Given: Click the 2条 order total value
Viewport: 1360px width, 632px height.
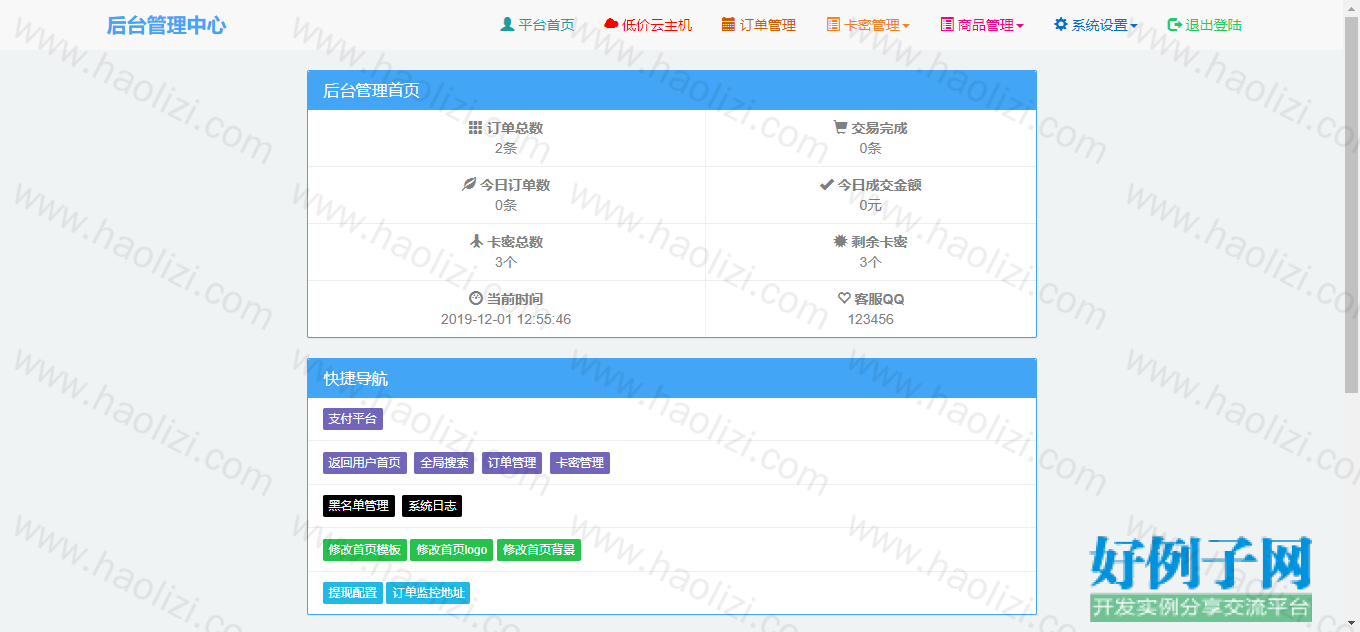Looking at the screenshot, I should coord(506,148).
